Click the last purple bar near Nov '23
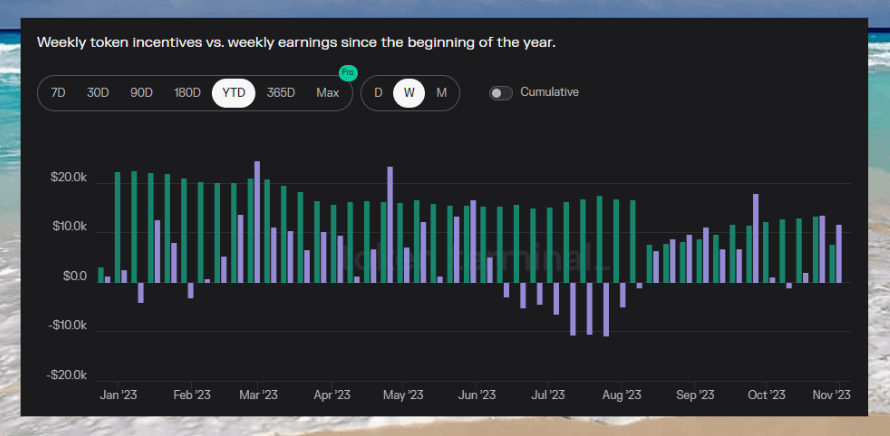890x436 pixels. [839, 253]
